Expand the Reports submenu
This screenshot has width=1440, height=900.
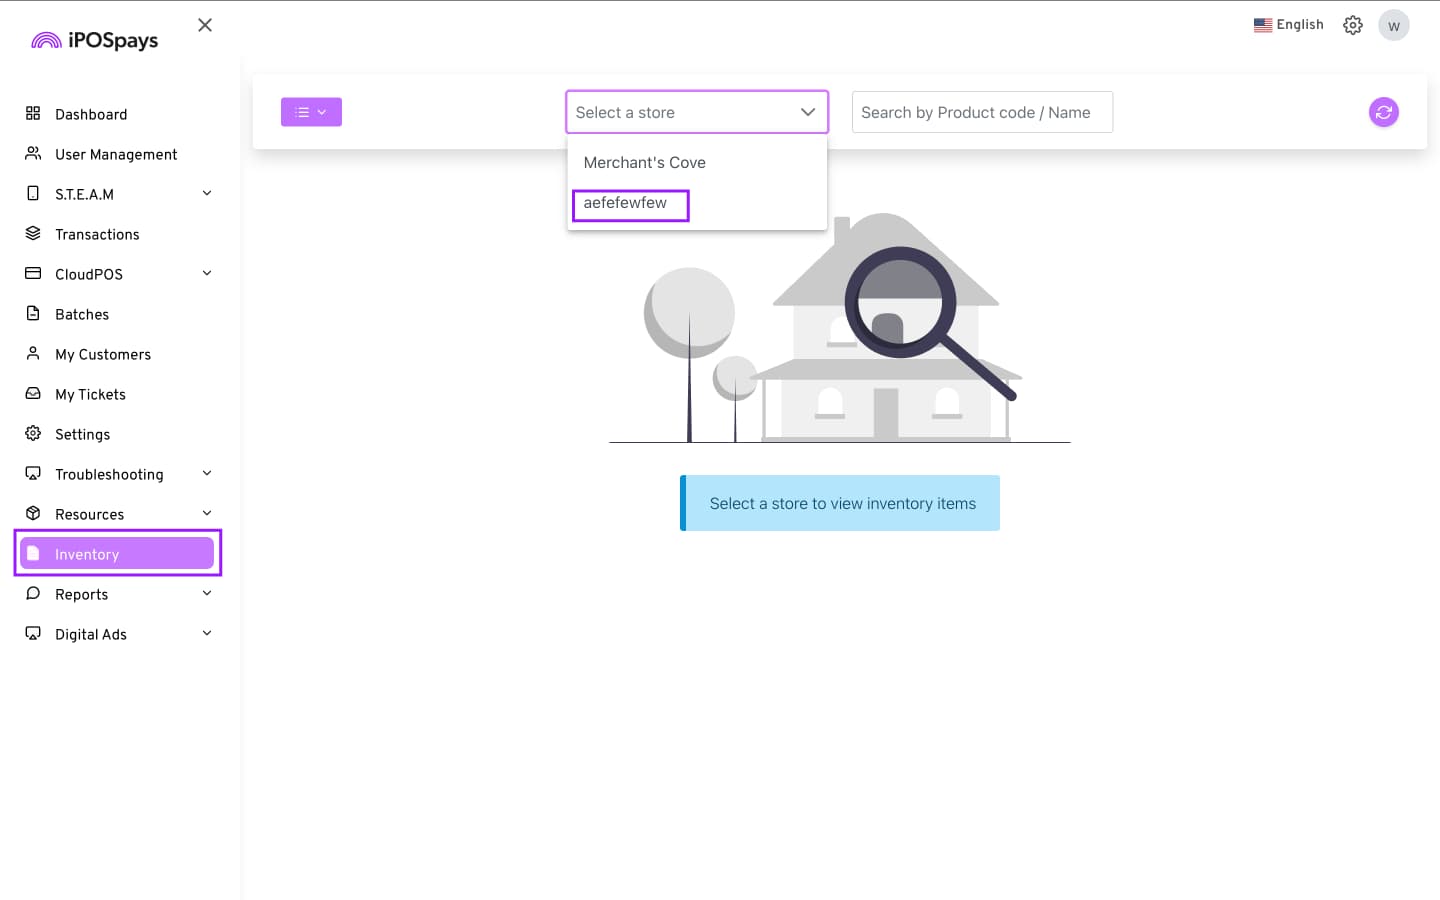tap(207, 593)
